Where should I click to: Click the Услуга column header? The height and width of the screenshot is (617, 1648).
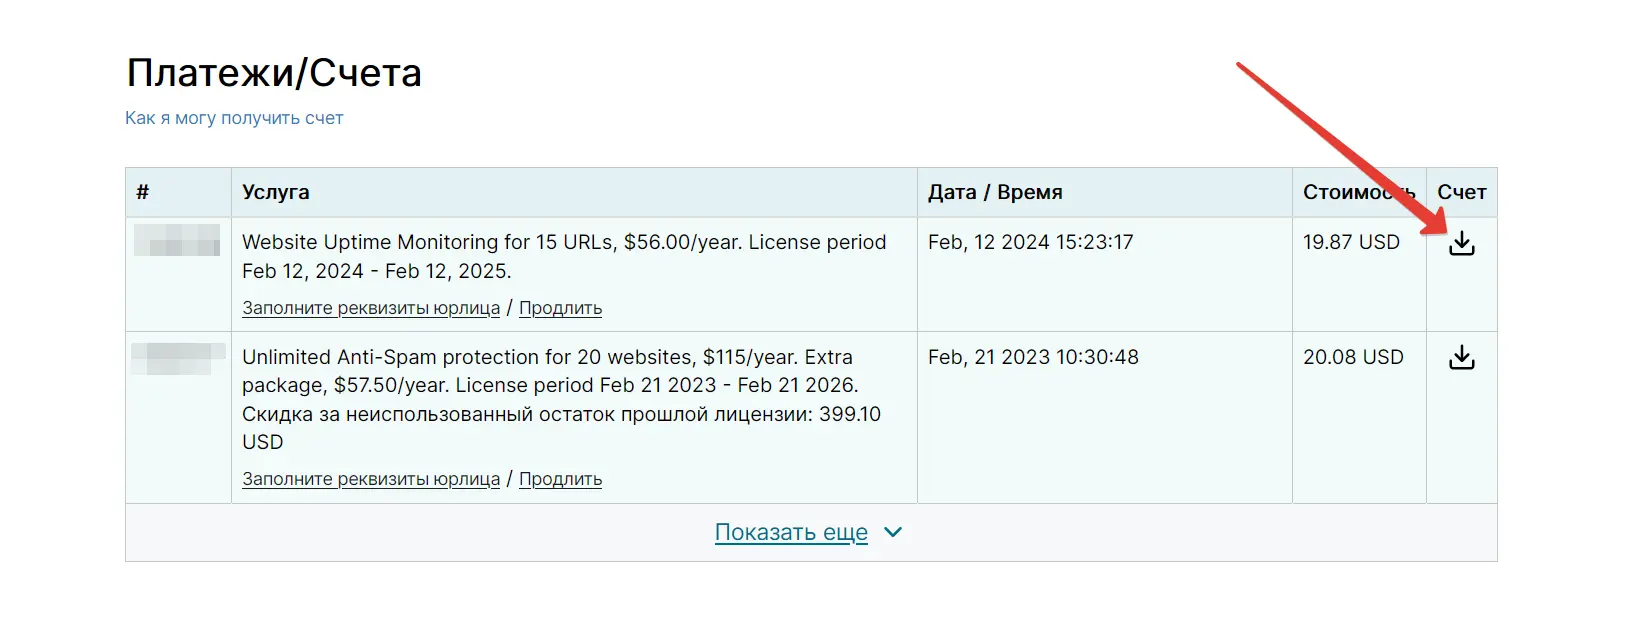(276, 192)
